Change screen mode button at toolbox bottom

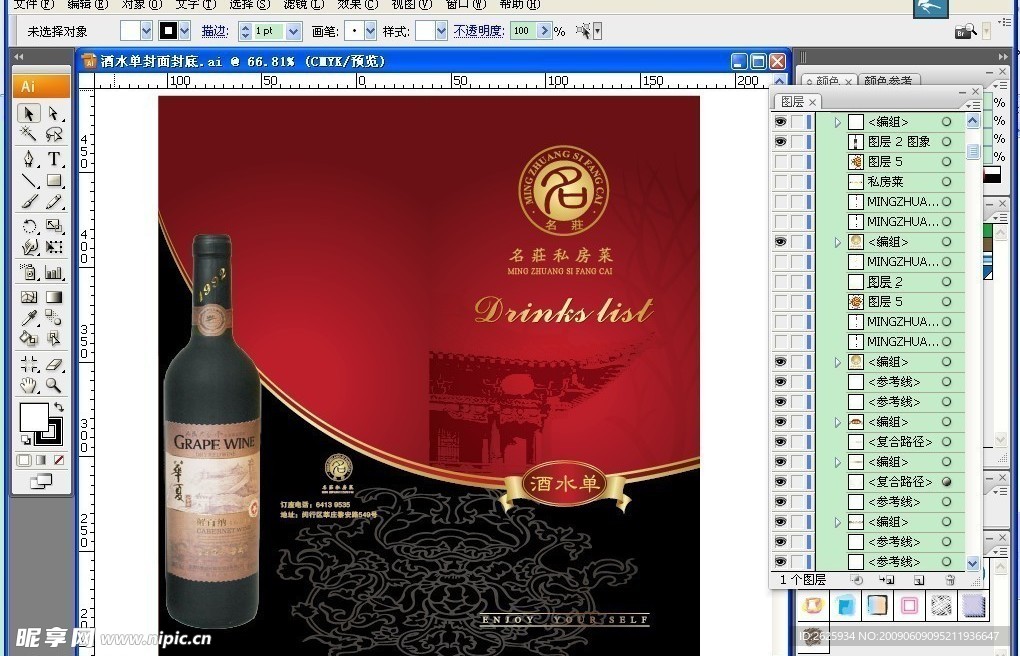pos(41,482)
